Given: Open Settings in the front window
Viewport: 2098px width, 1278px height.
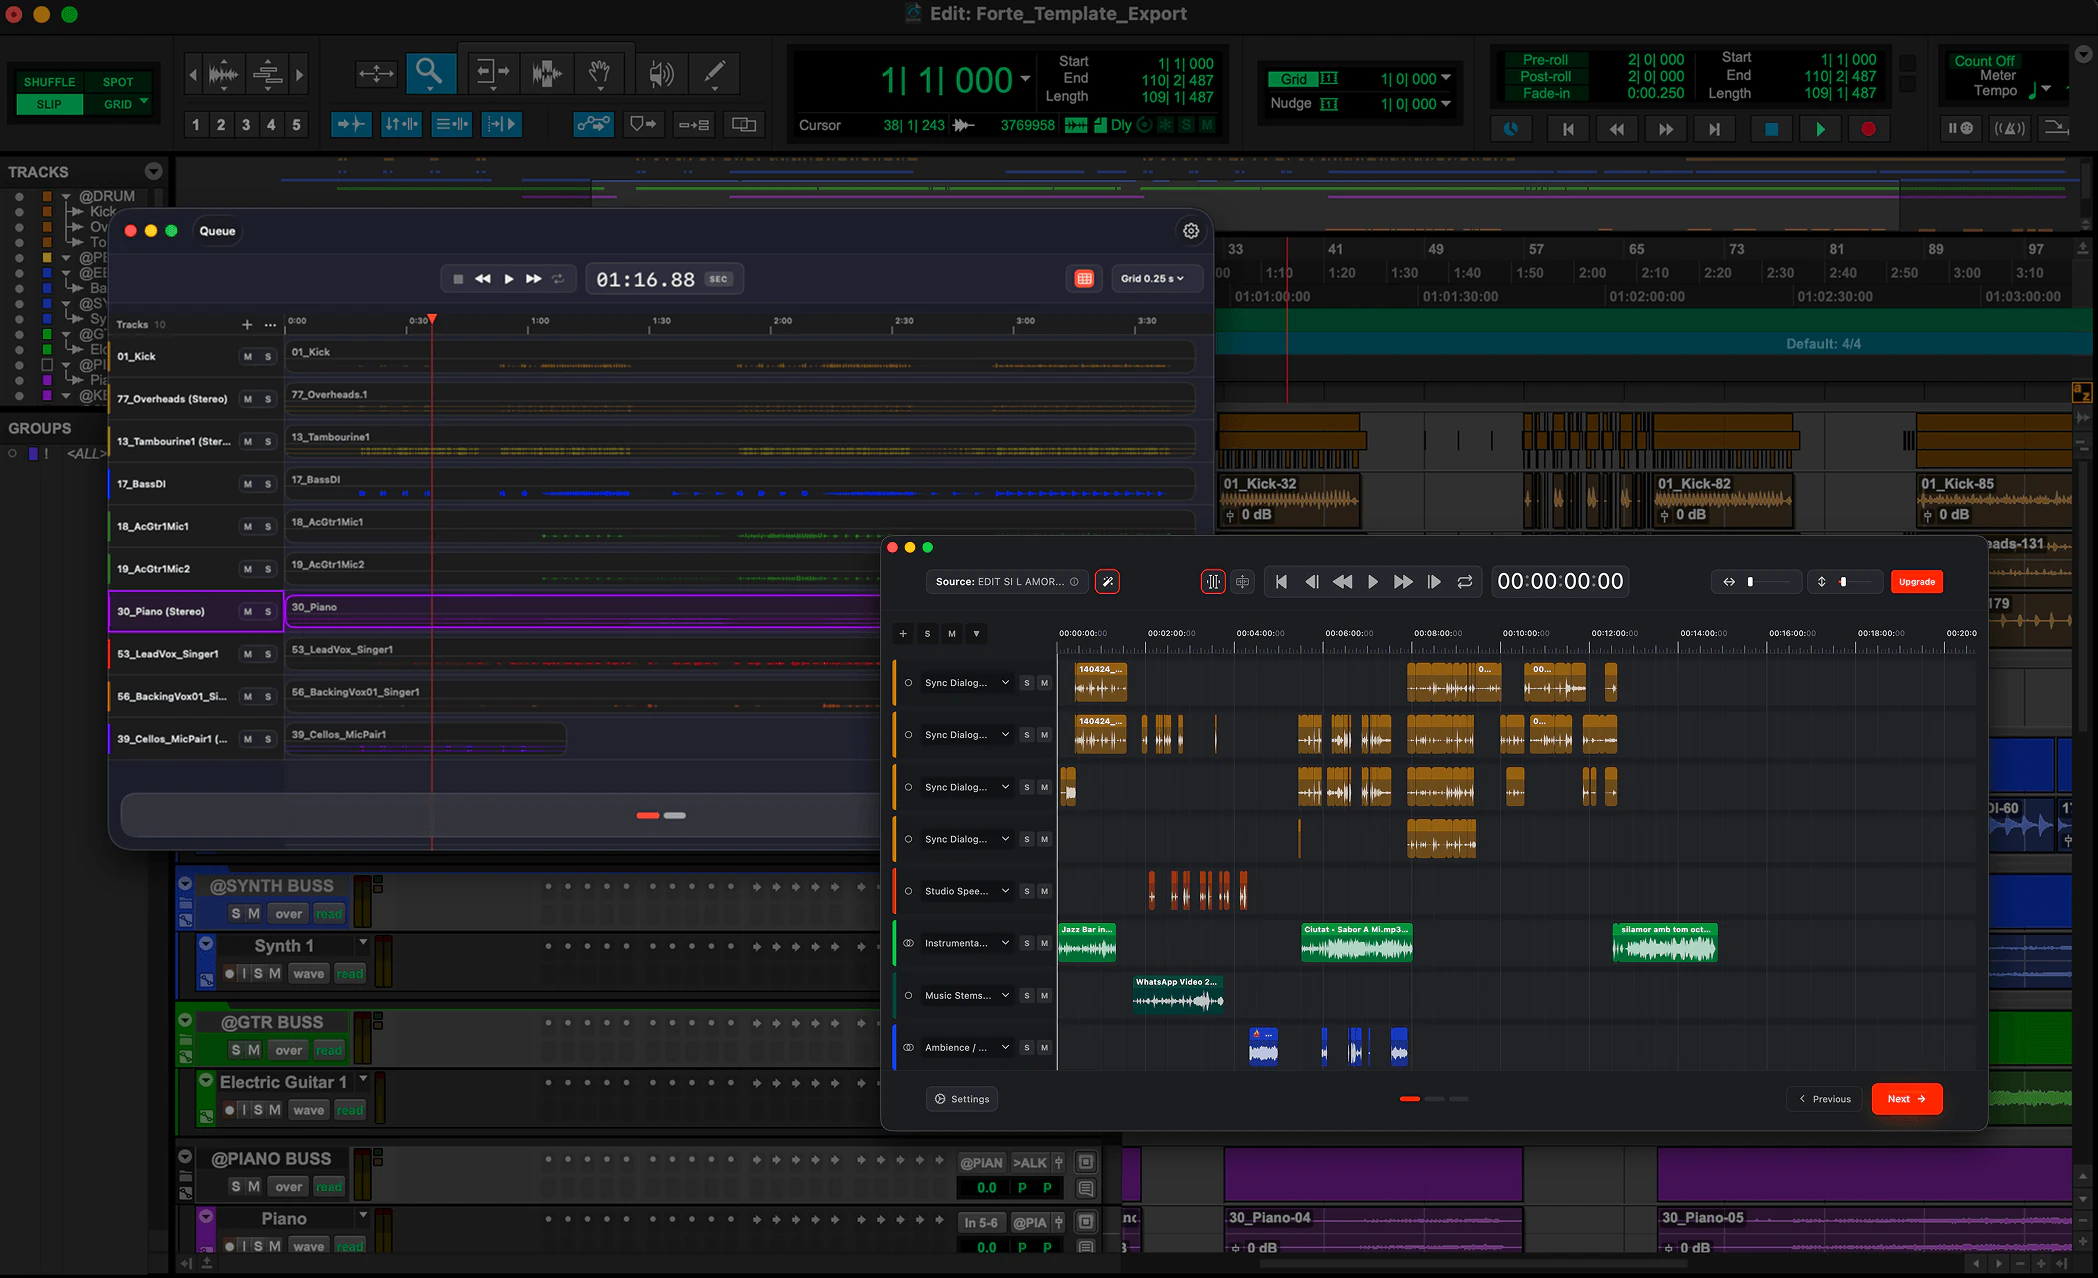Looking at the screenshot, I should [x=961, y=1099].
